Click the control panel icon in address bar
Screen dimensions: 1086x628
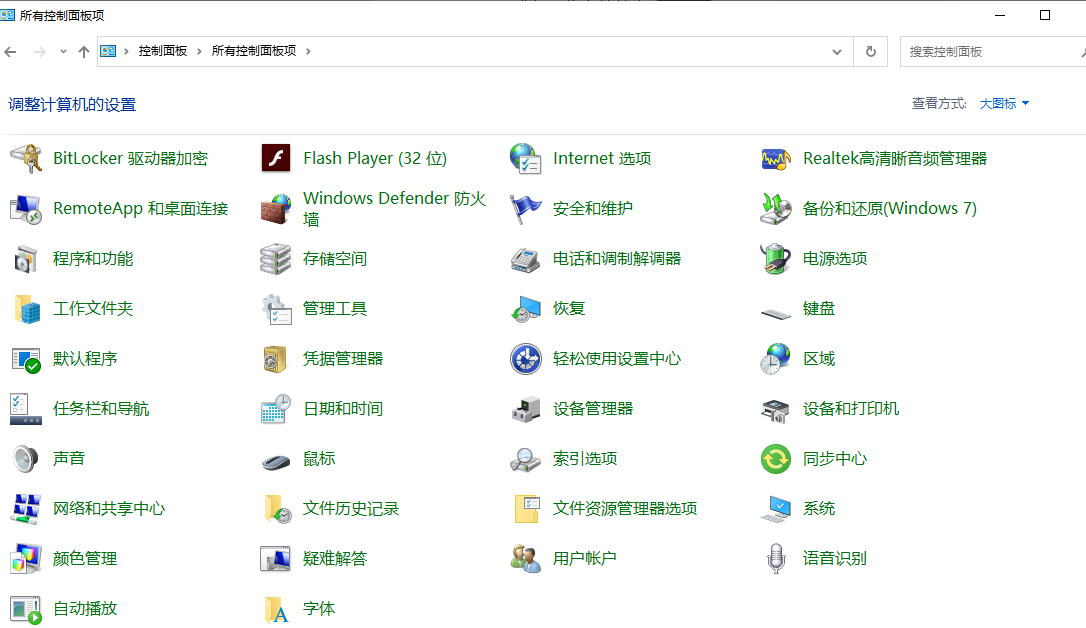[x=108, y=51]
